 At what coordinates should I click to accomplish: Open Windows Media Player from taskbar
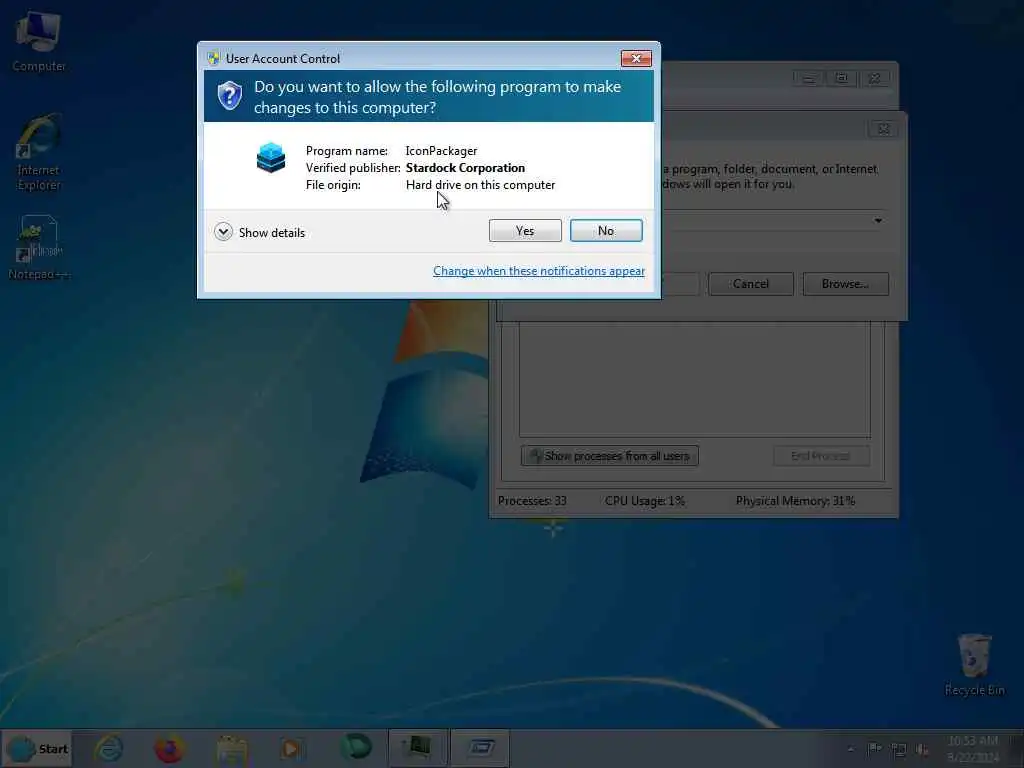(292, 748)
